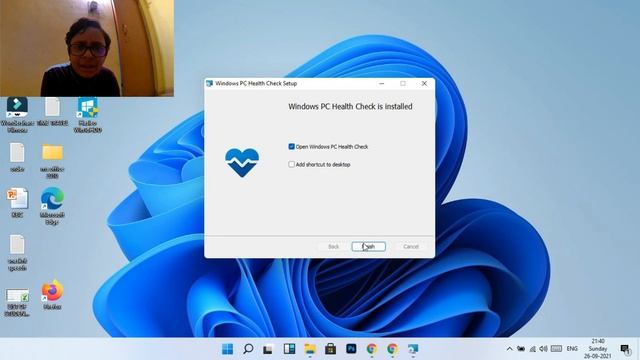Open Task View from the taskbar

pyautogui.click(x=268, y=349)
